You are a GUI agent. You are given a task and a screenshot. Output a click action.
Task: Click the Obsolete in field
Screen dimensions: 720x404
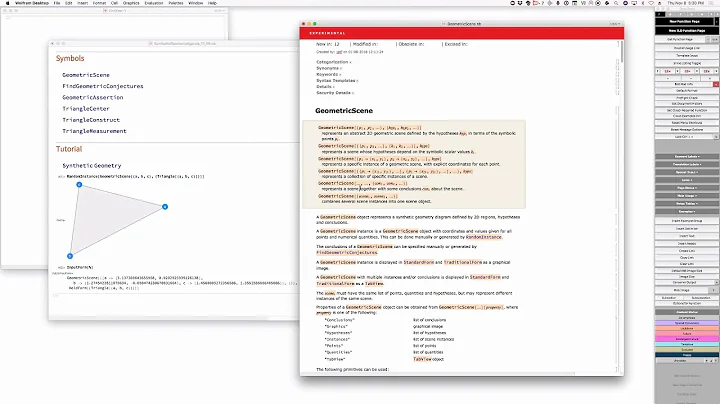click(x=411, y=44)
